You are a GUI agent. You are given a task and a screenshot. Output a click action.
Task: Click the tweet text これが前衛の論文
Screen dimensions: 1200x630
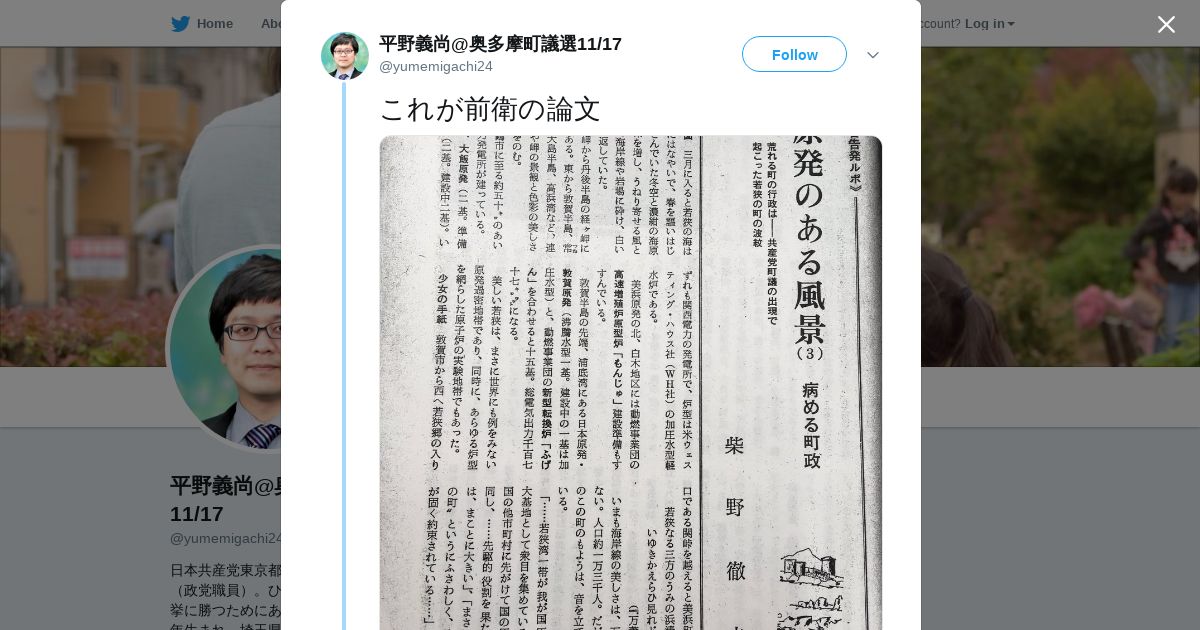pos(490,109)
